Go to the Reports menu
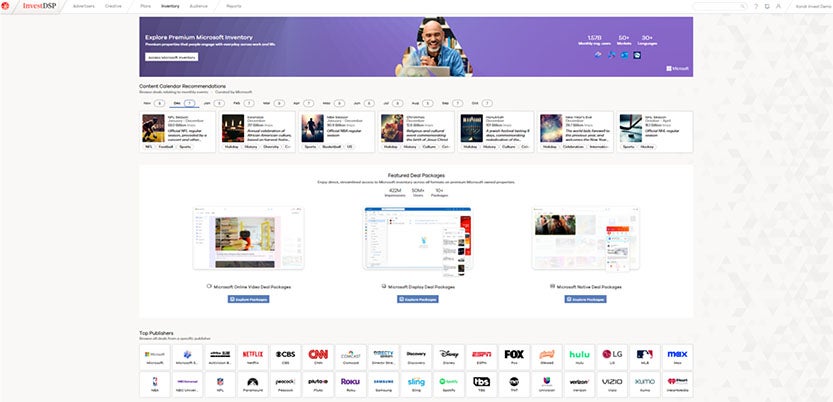This screenshot has width=833, height=402. click(x=234, y=6)
